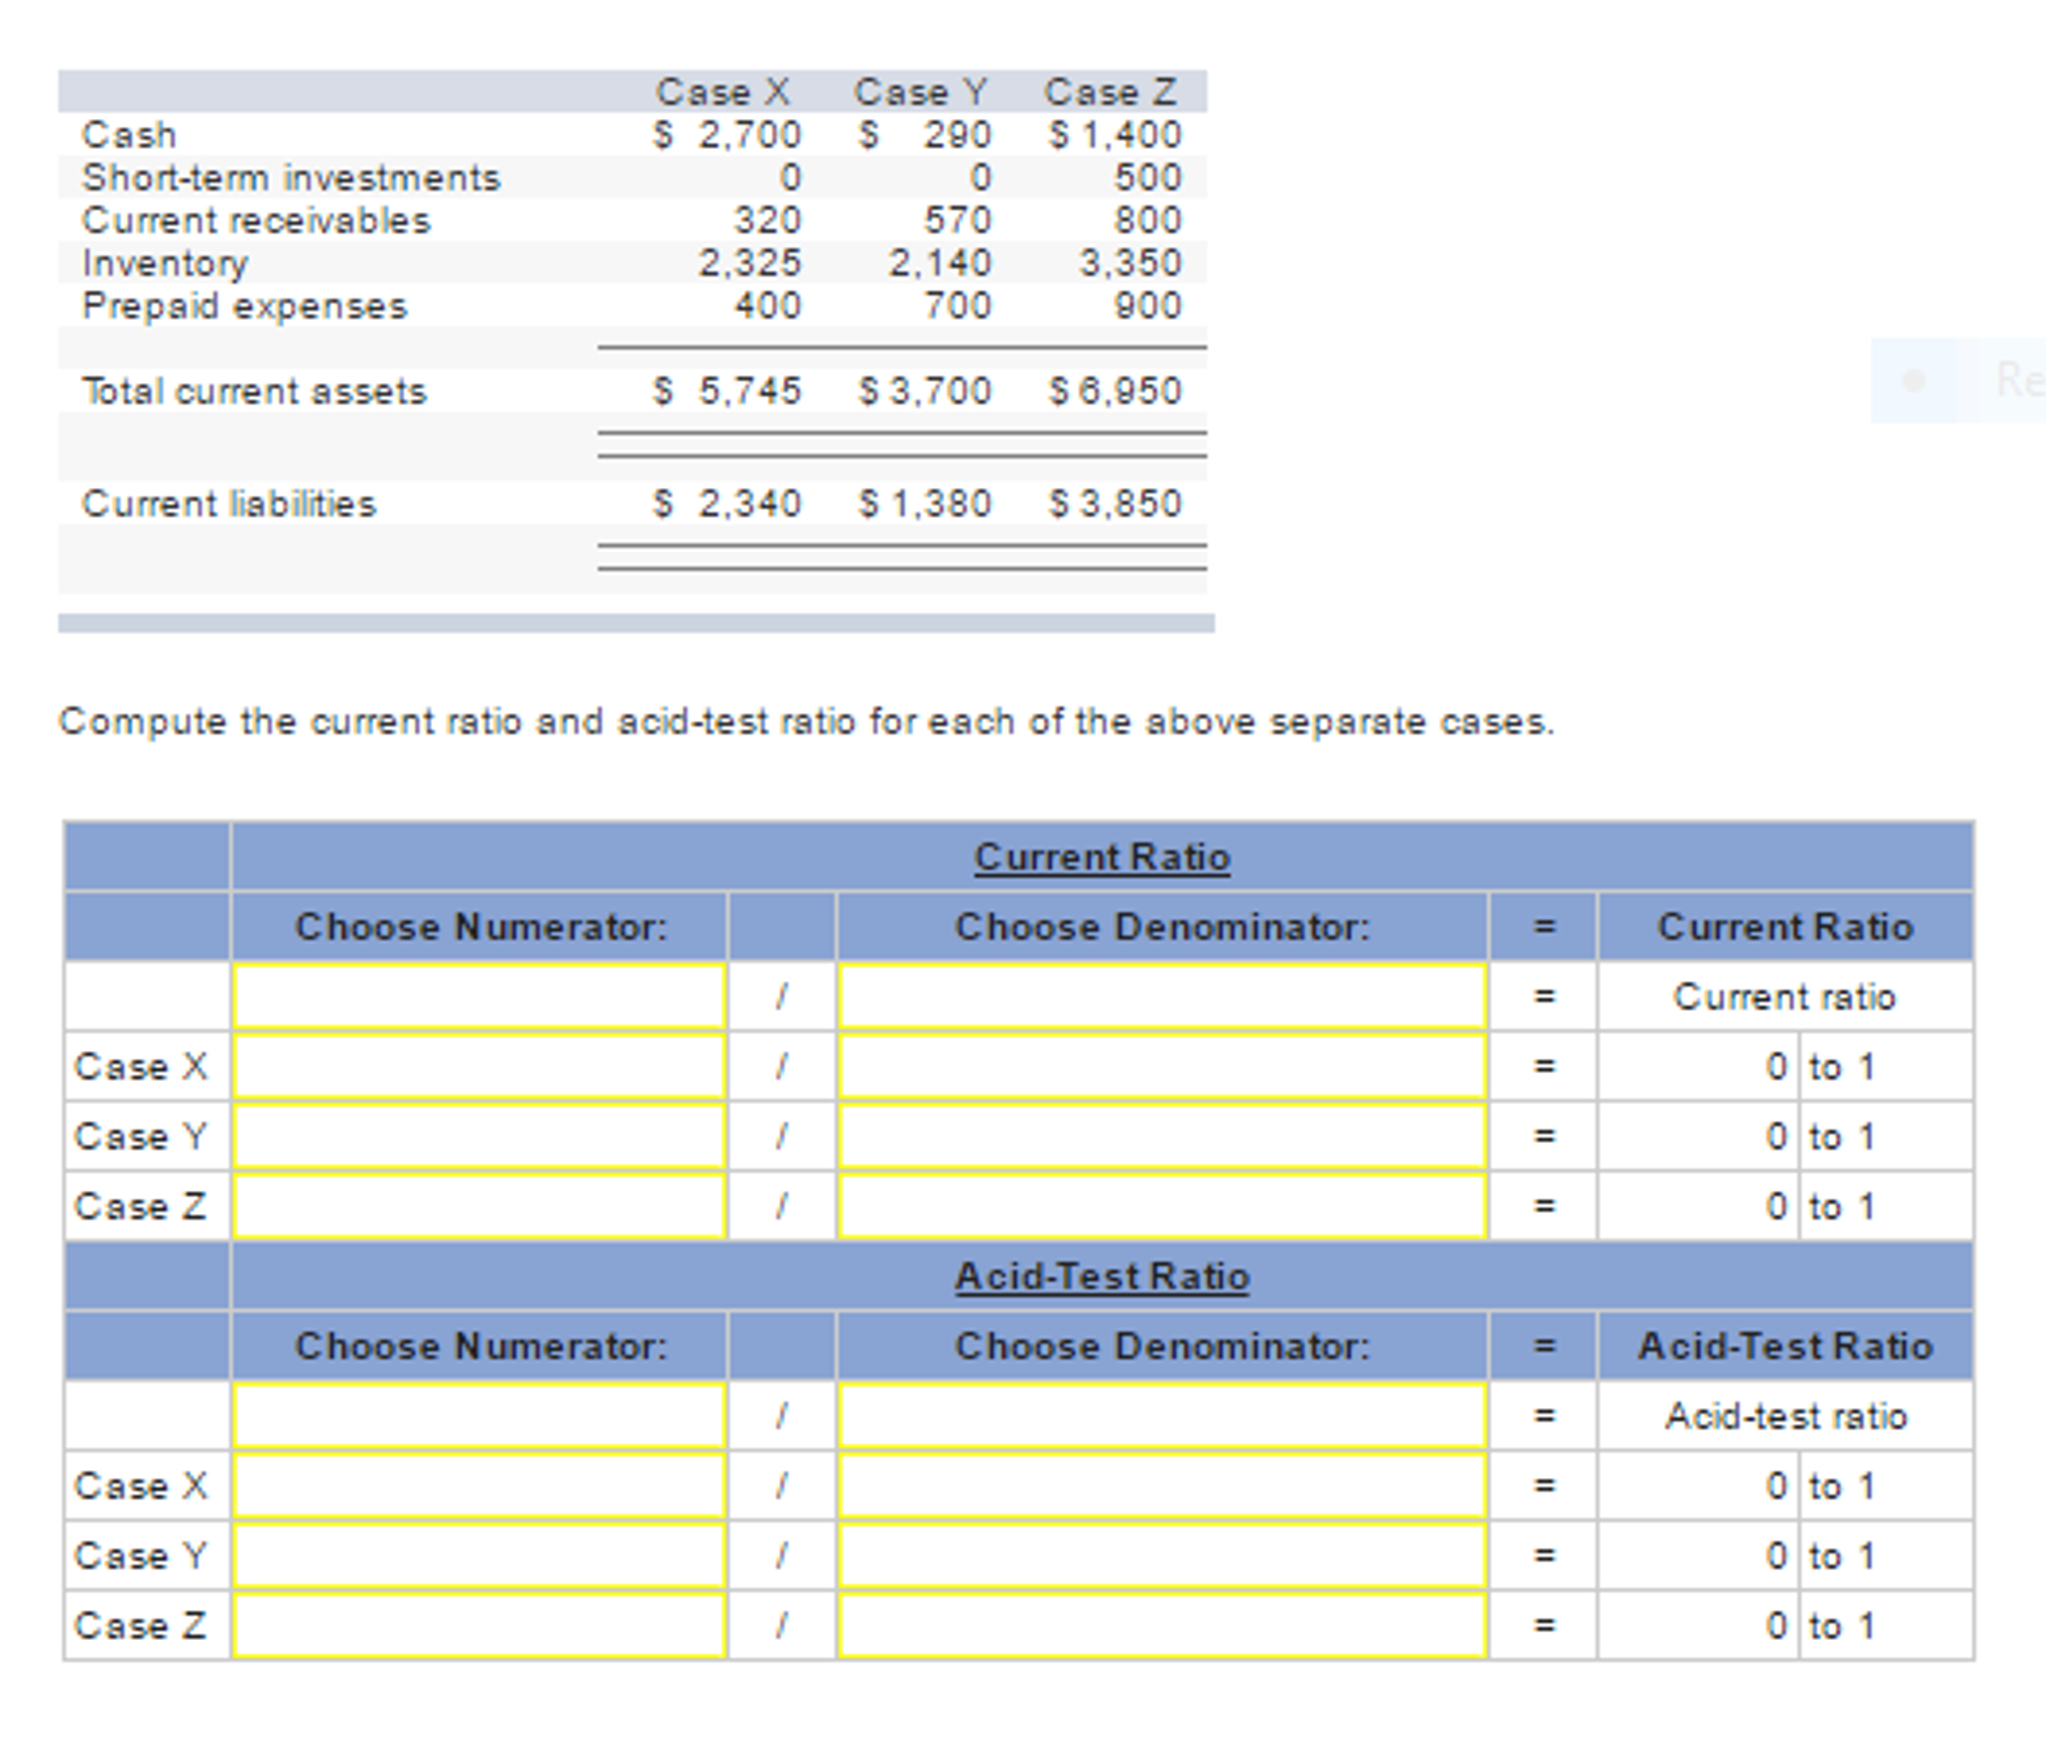Click Case Z total current assets '$ 6,950'
The image size is (2046, 1759).
click(1115, 391)
